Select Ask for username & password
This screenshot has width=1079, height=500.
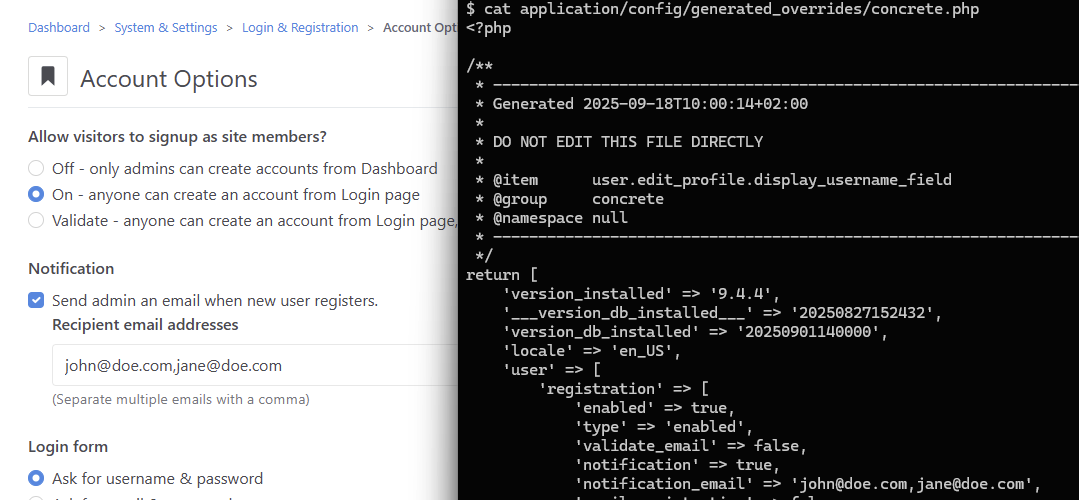click(36, 478)
